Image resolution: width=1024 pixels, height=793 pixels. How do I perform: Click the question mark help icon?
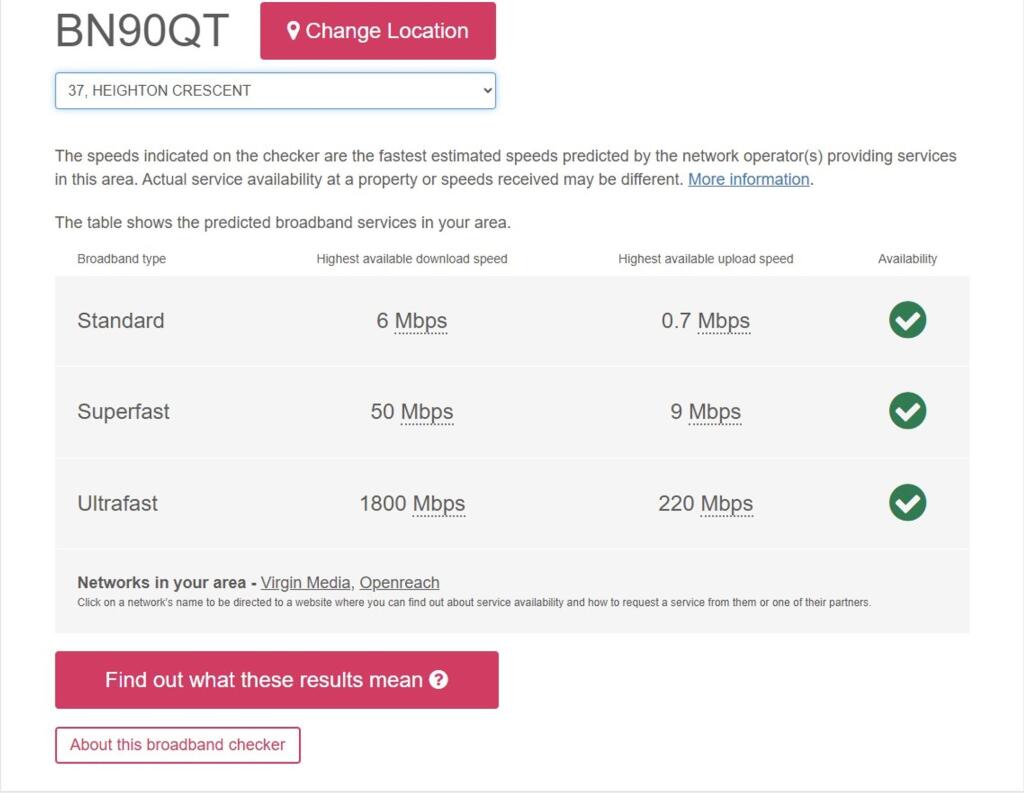(438, 680)
